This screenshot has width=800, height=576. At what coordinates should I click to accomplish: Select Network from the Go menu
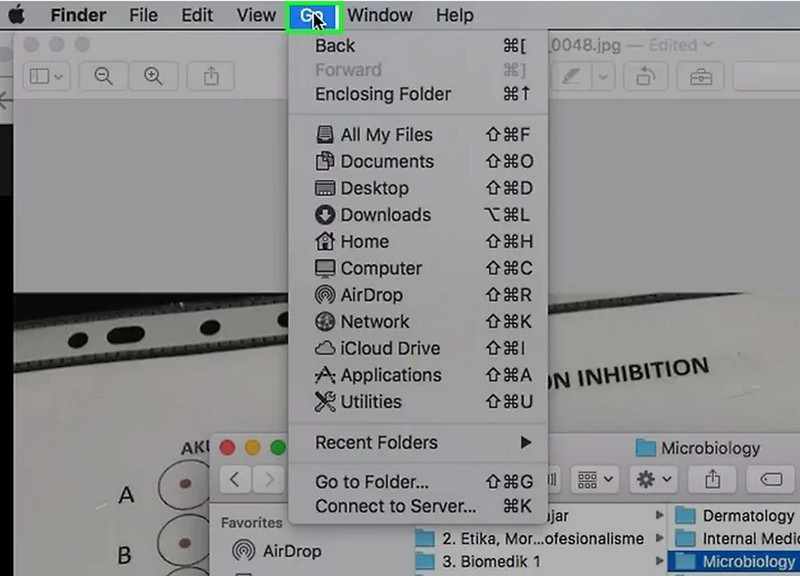[418, 321]
